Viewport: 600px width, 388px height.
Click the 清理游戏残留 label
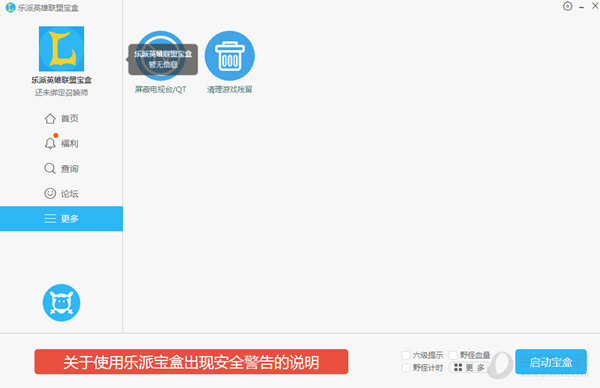pyautogui.click(x=230, y=90)
